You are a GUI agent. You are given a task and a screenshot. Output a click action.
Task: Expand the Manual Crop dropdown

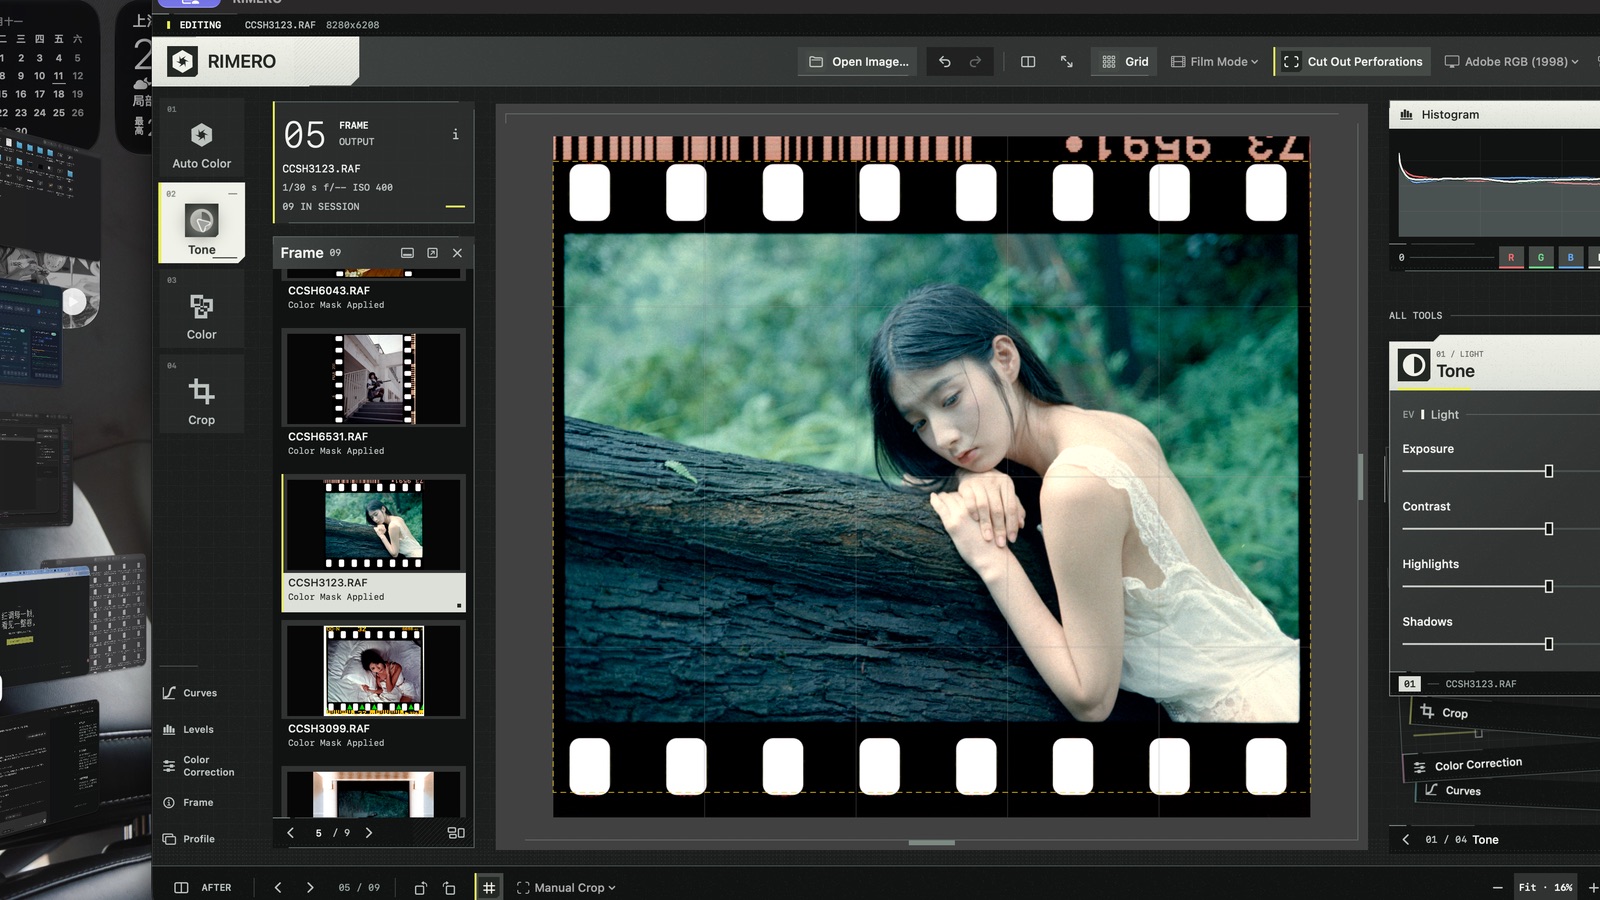click(566, 888)
